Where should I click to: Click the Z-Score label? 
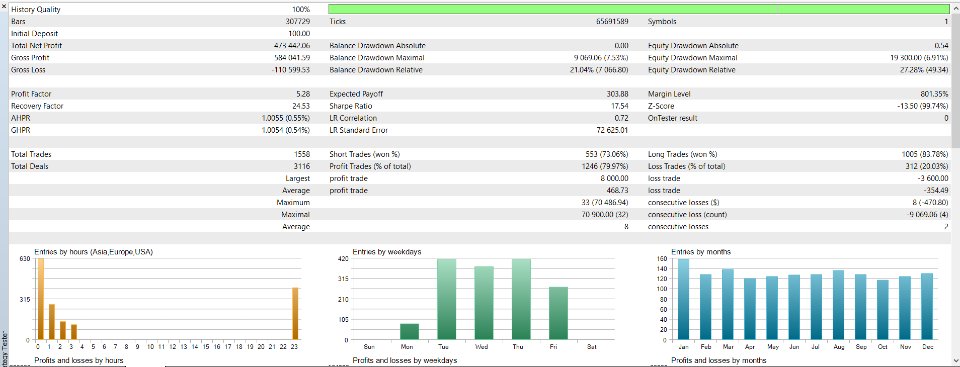(x=660, y=106)
